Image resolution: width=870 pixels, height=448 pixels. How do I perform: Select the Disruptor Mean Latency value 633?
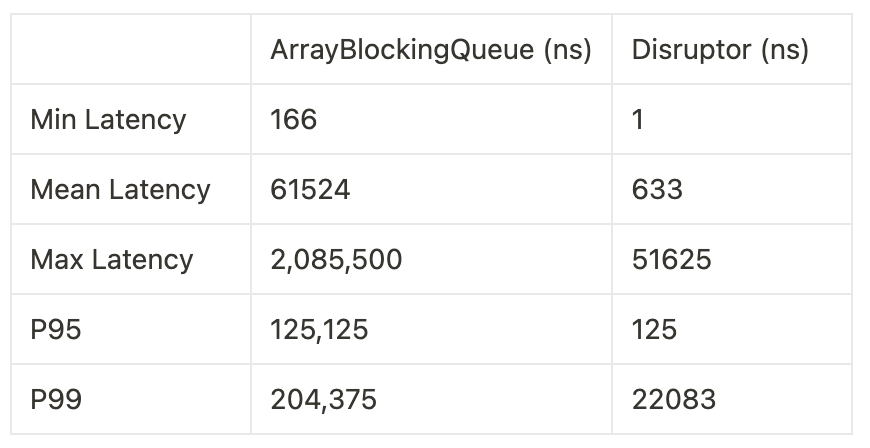(x=657, y=189)
